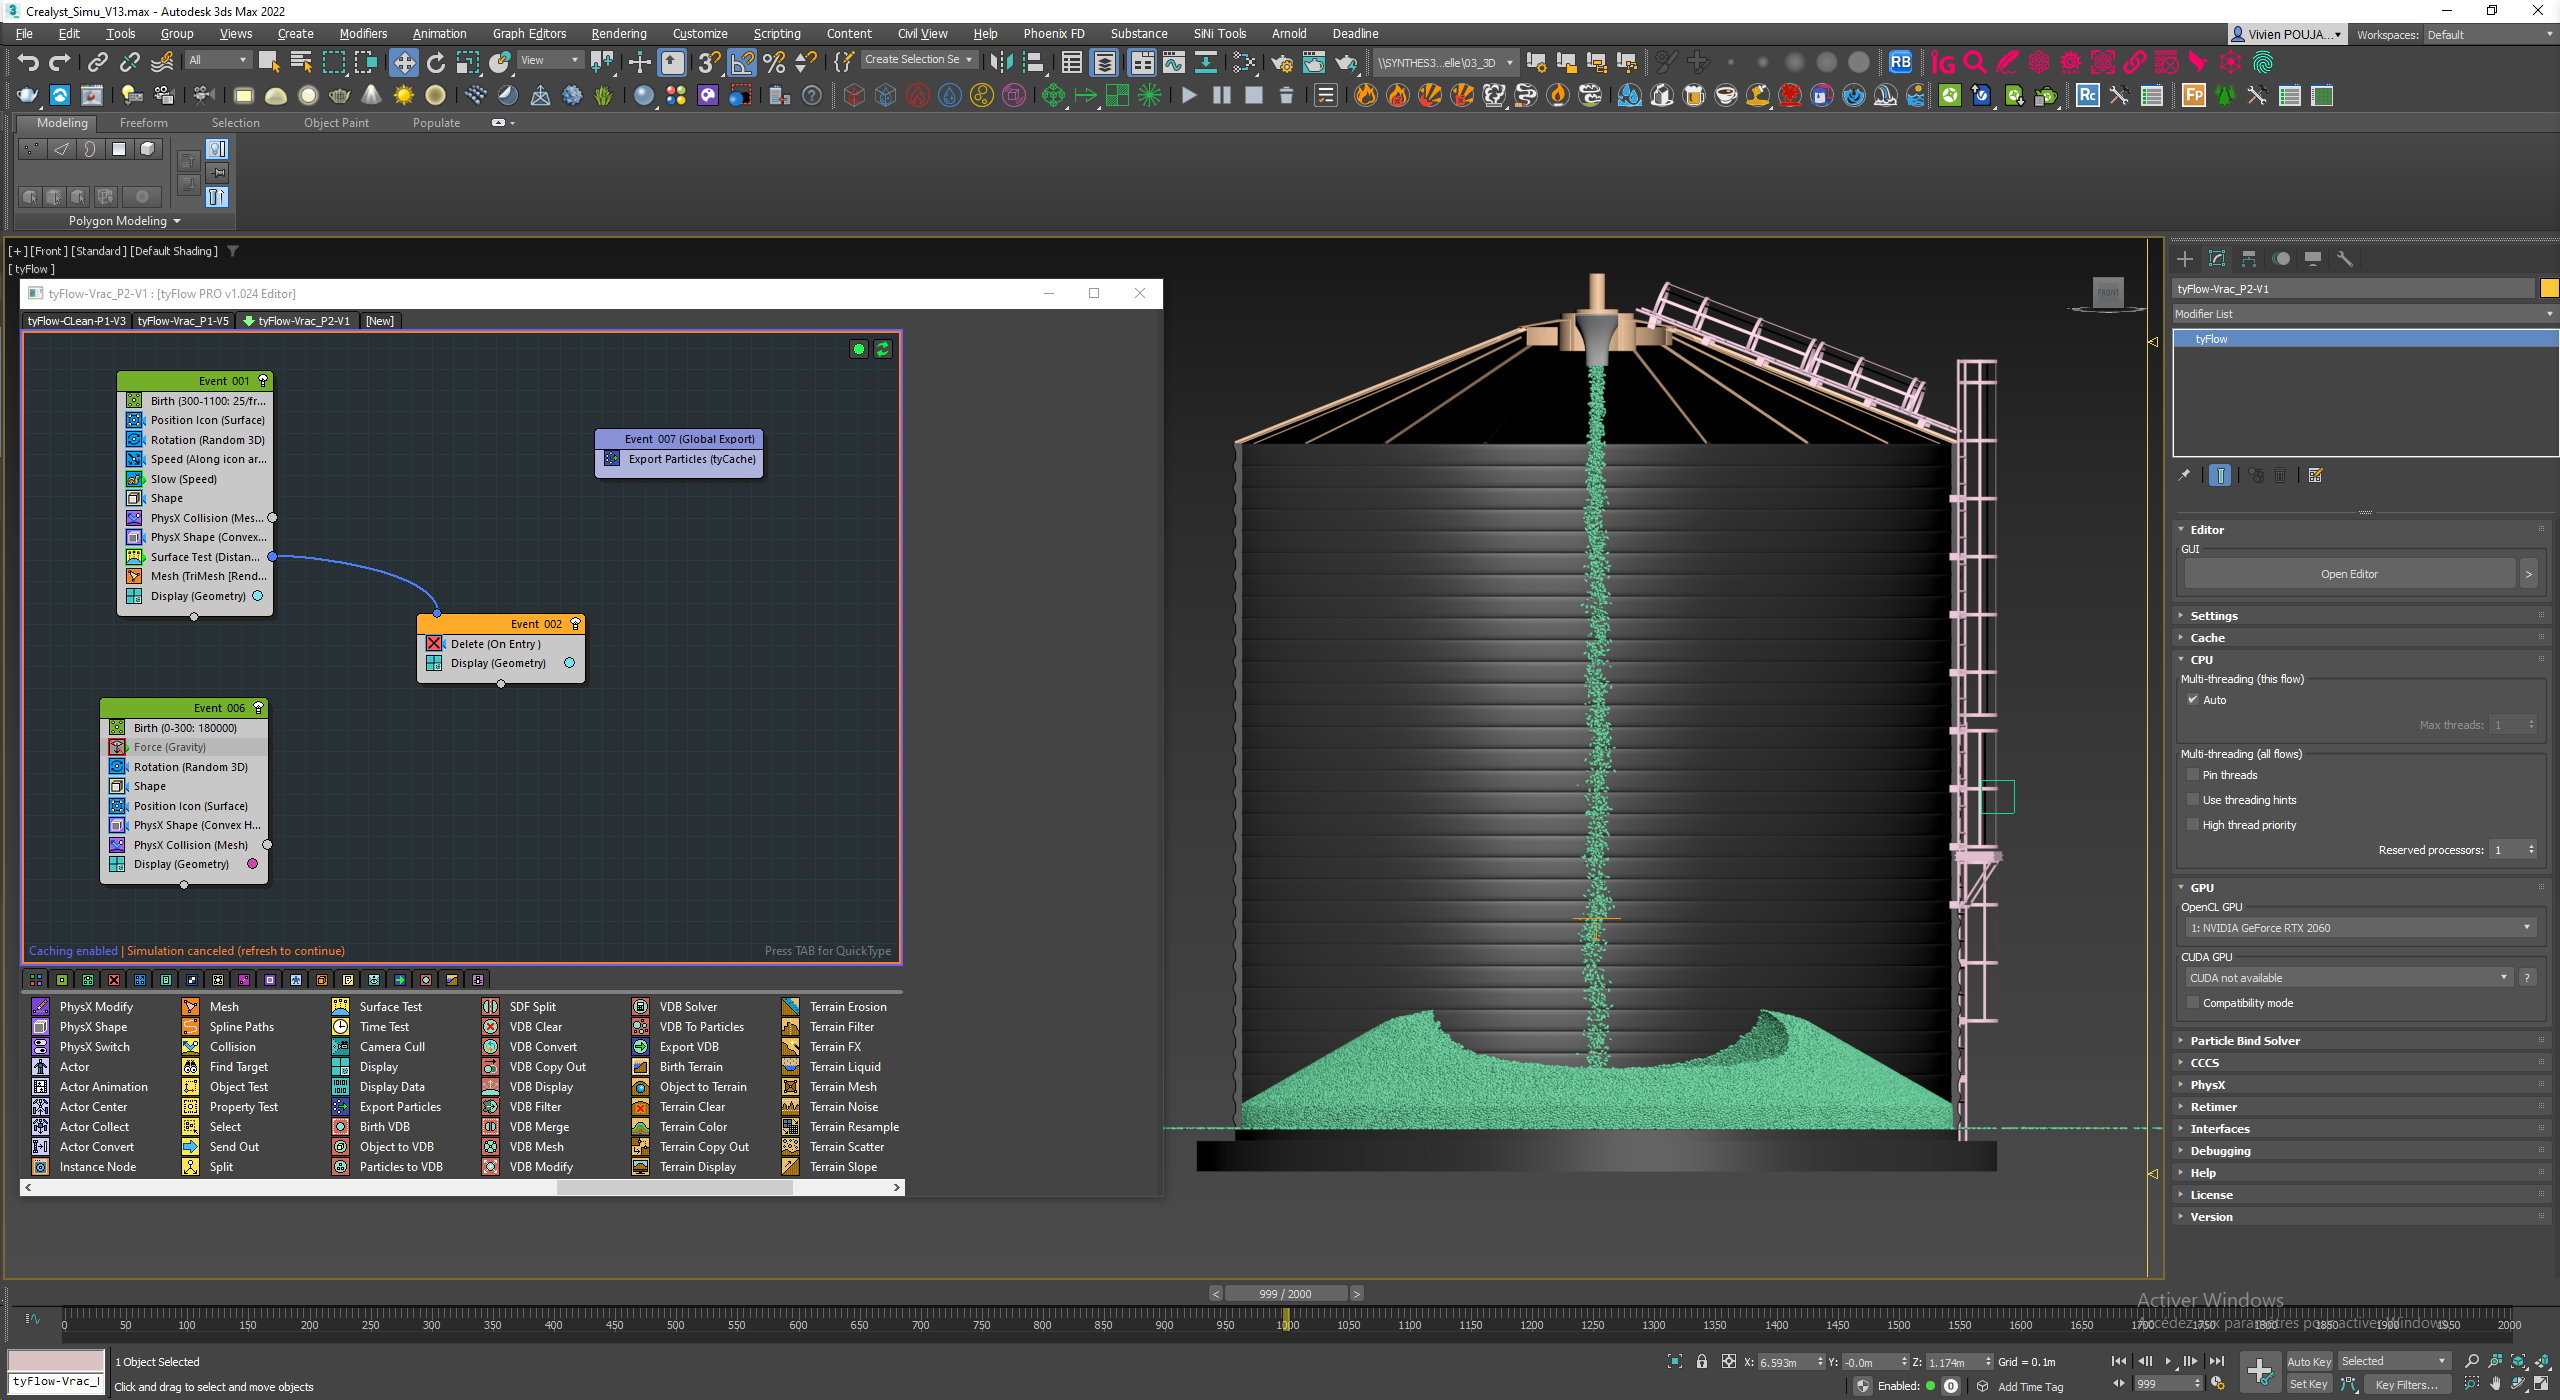This screenshot has height=1400, width=2560.
Task: Click the Undo arrow icon
Action: pyautogui.click(x=28, y=63)
